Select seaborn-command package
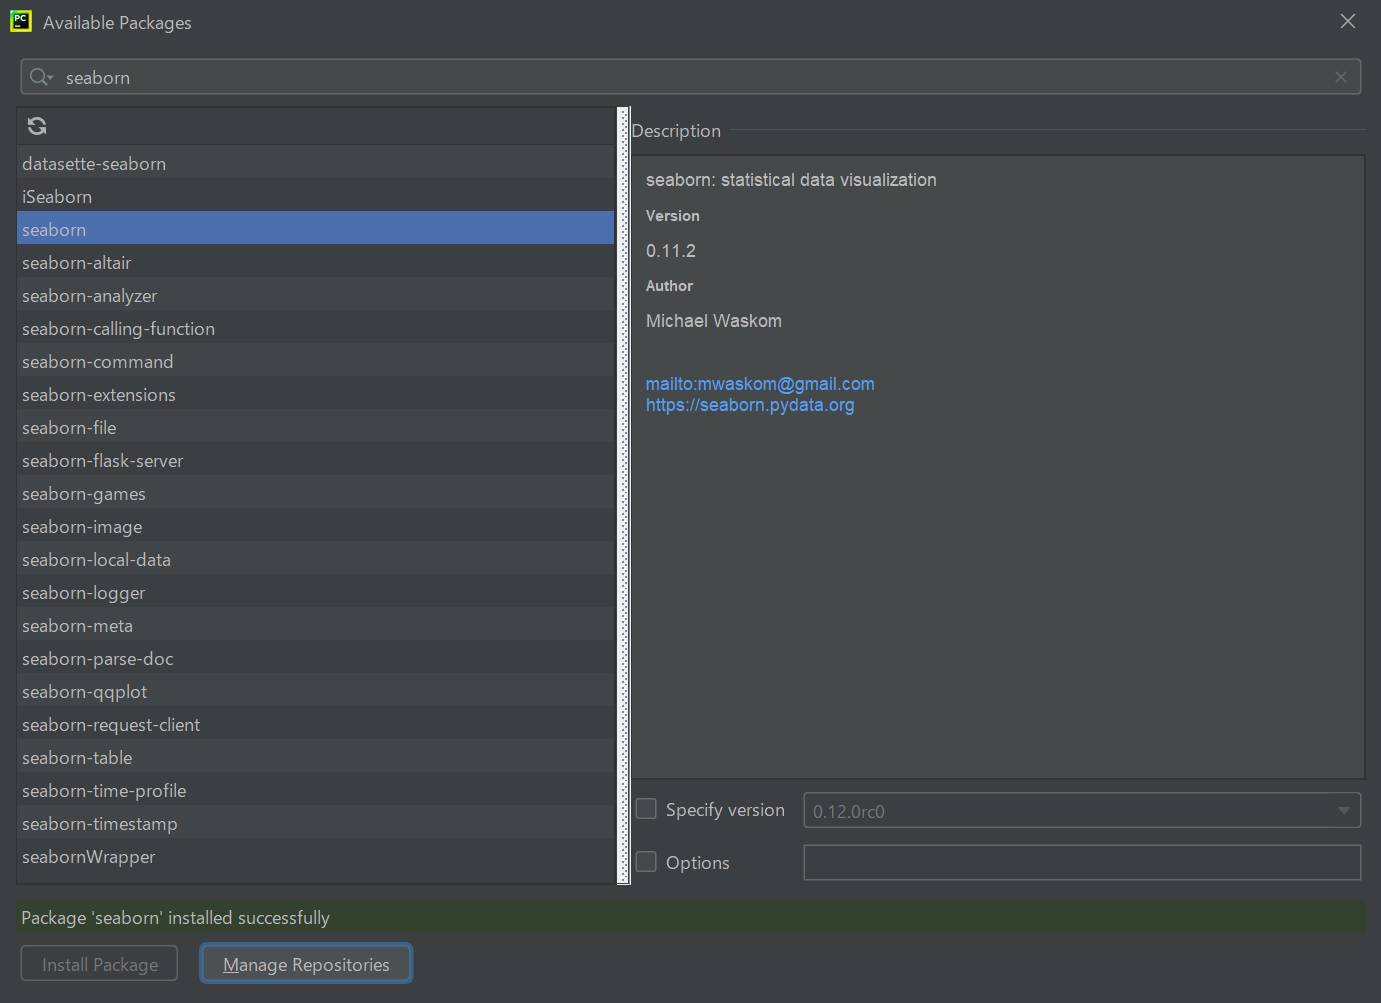The height and width of the screenshot is (1003, 1381). (315, 361)
